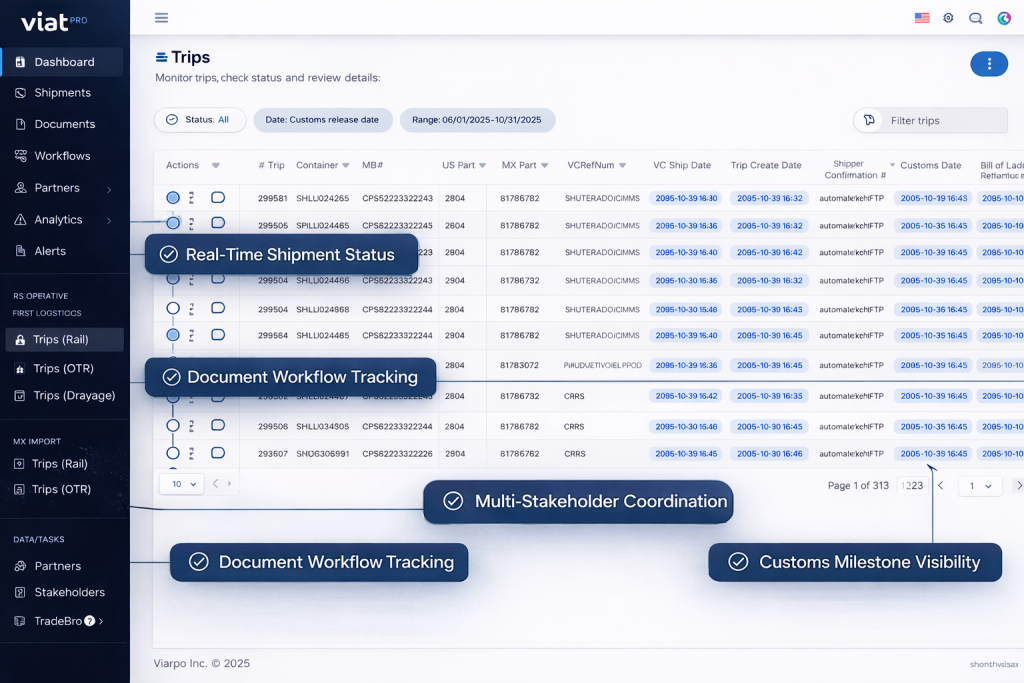This screenshot has height=683, width=1024.
Task: Click the date Range filter chip
Action: pos(477,120)
